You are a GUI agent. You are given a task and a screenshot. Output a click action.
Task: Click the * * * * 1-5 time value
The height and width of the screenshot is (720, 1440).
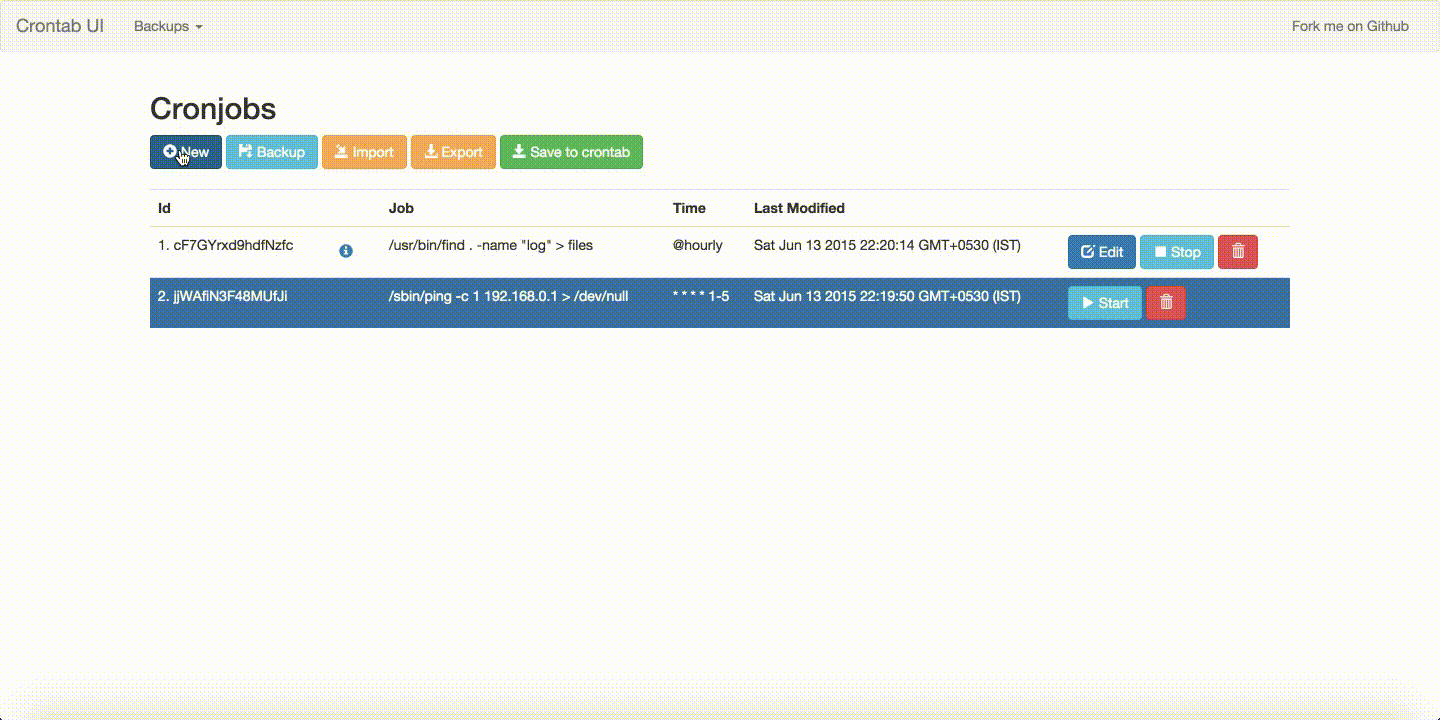coord(701,296)
